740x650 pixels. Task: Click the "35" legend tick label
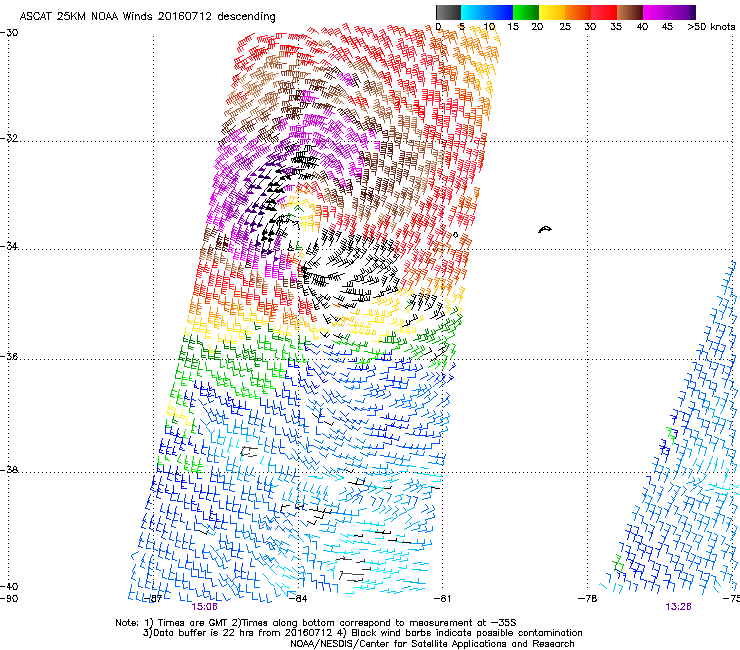coord(616,27)
